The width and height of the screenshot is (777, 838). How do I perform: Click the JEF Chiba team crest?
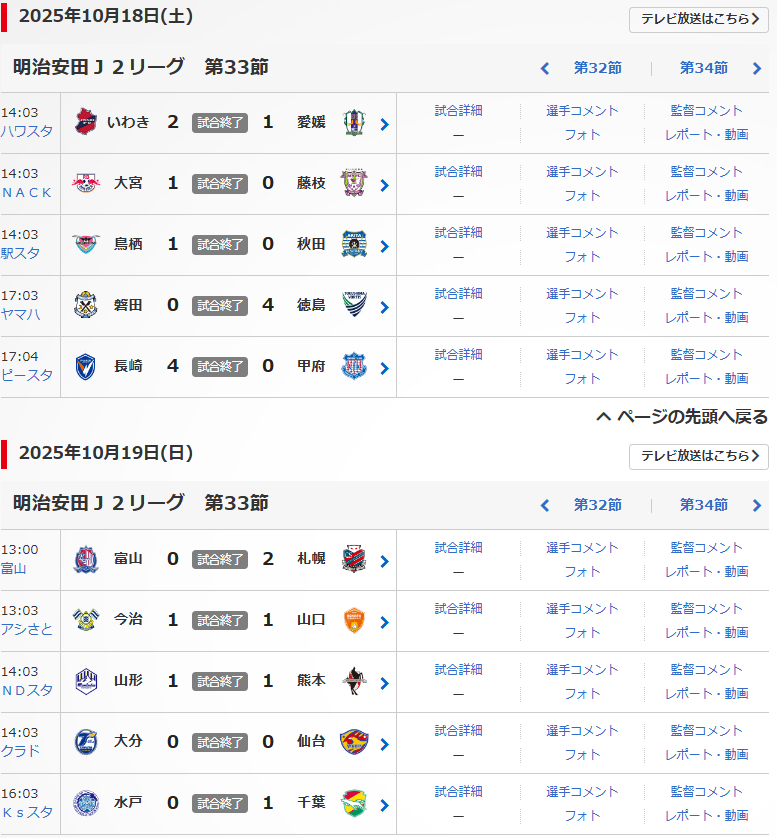point(354,803)
